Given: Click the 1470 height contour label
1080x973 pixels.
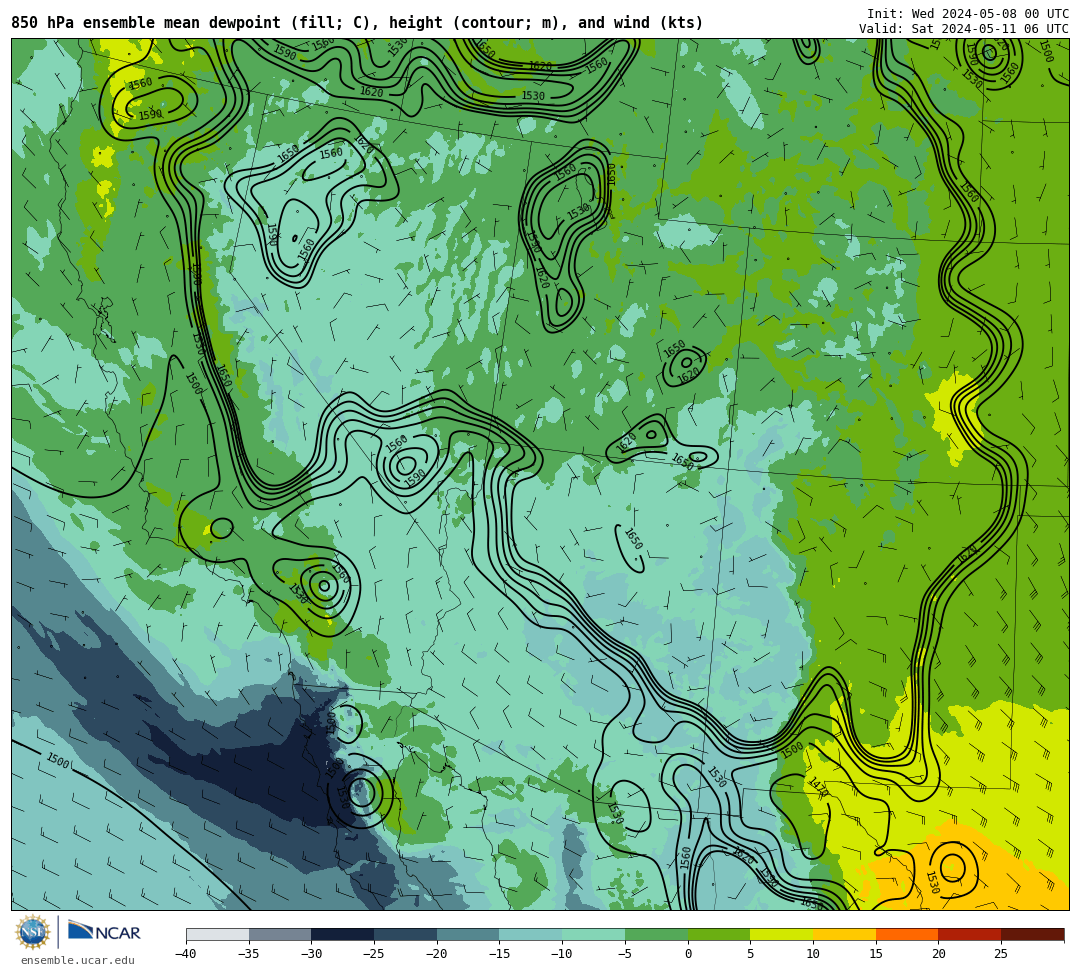Looking at the screenshot, I should click(818, 788).
